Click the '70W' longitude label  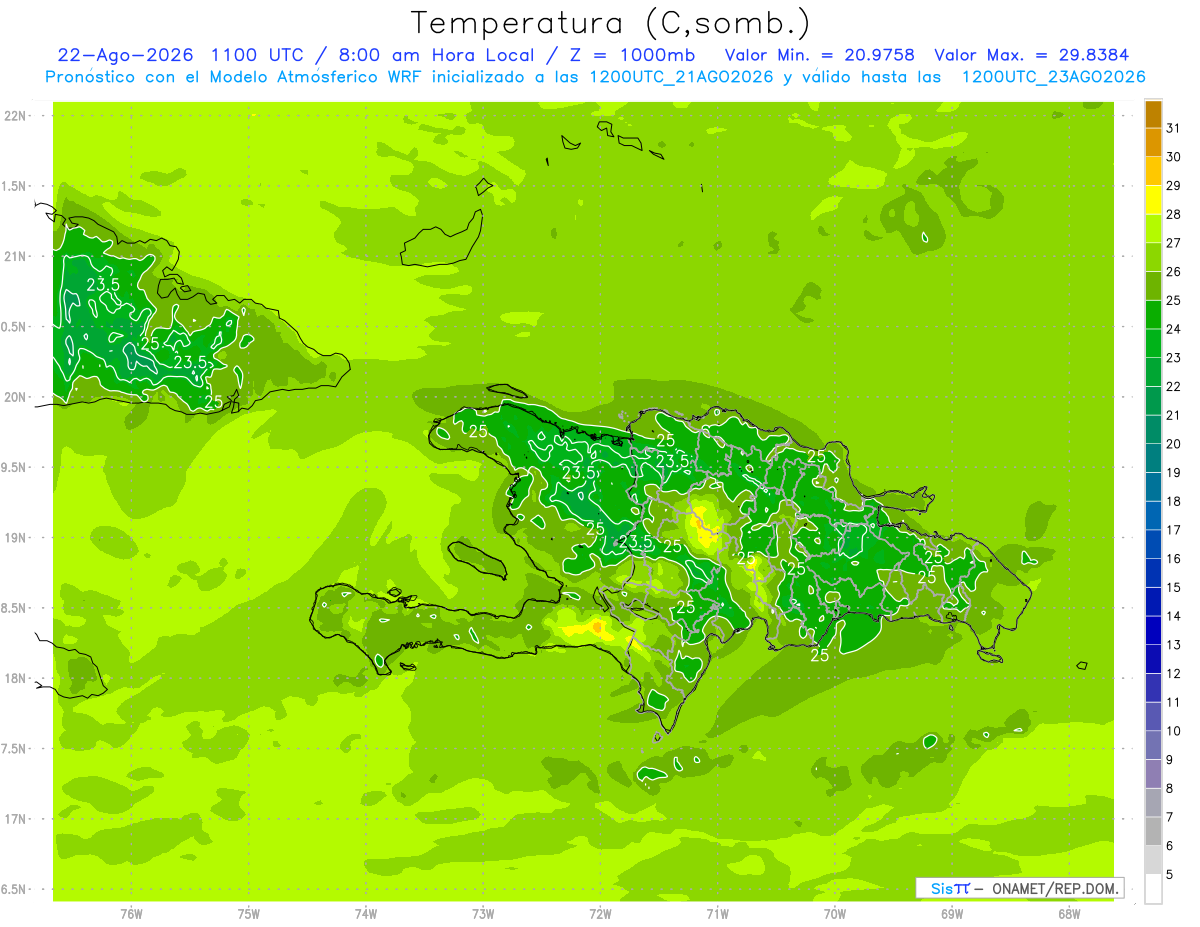tap(835, 914)
